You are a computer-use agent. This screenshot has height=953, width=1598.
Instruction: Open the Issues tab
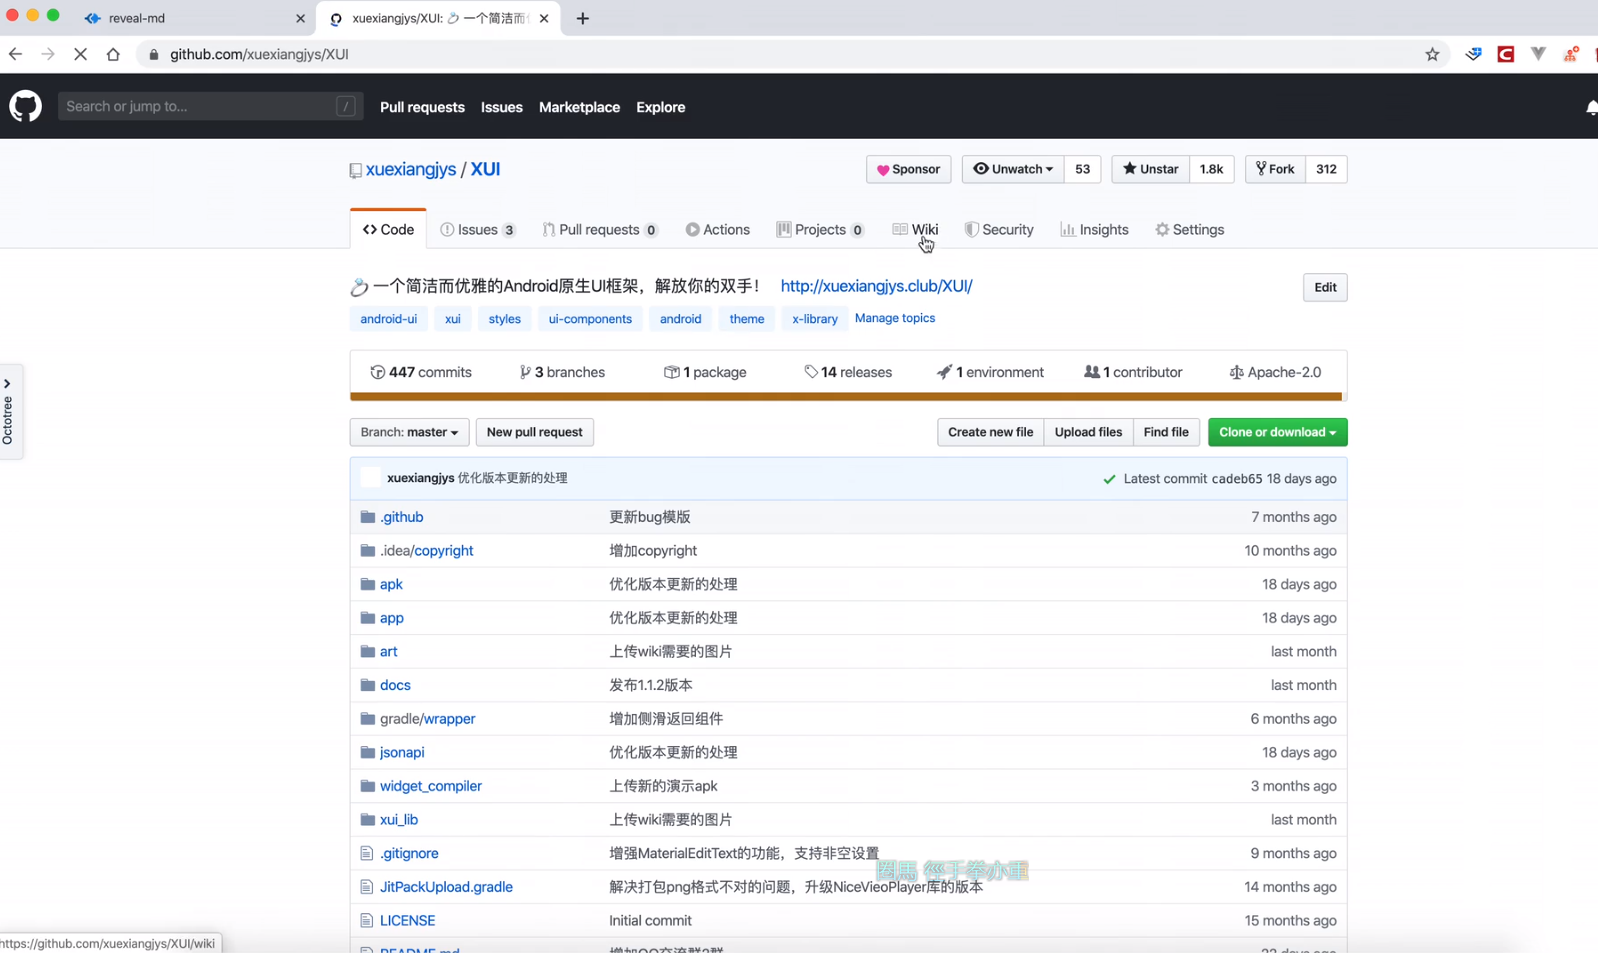click(477, 229)
